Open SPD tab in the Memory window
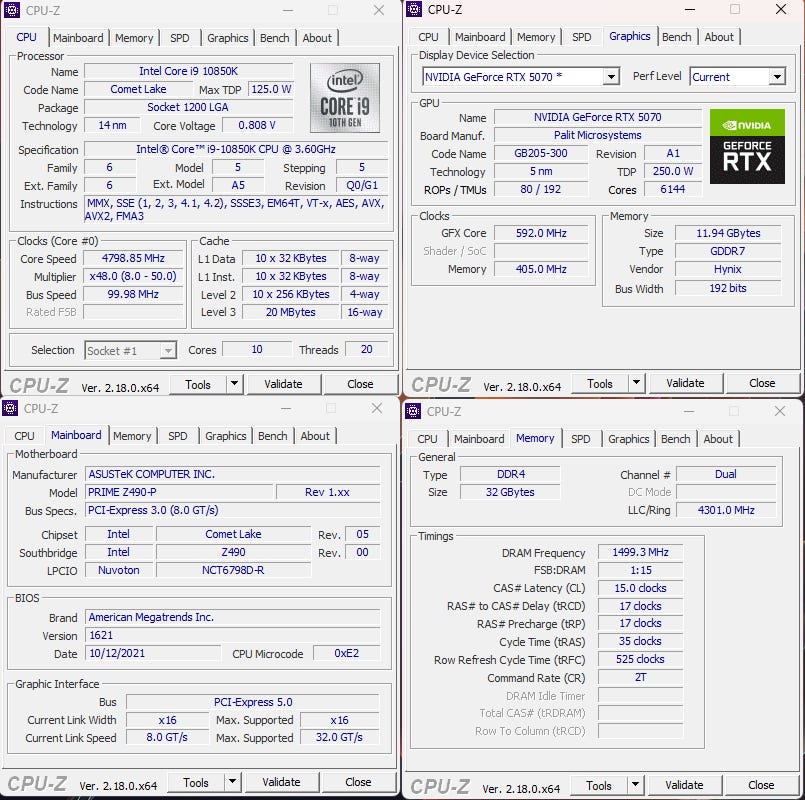805x800 pixels. 581,439
